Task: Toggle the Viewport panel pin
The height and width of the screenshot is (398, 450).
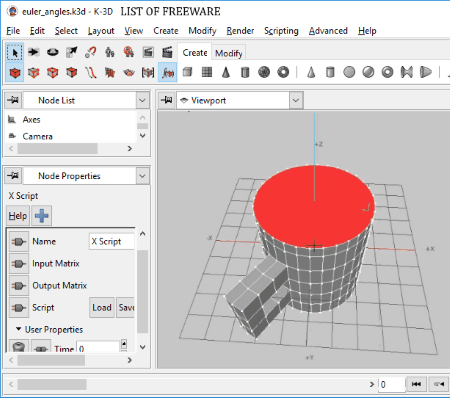Action: 167,100
